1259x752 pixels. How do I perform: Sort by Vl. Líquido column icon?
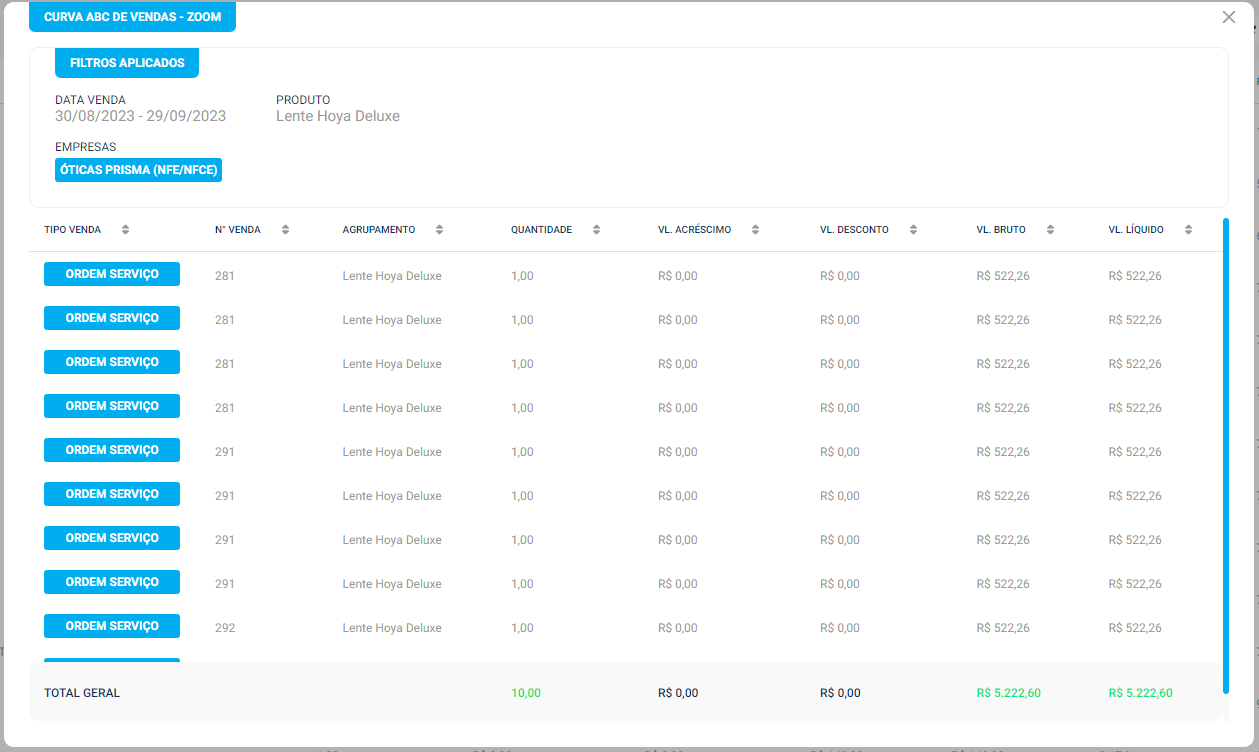click(1188, 230)
